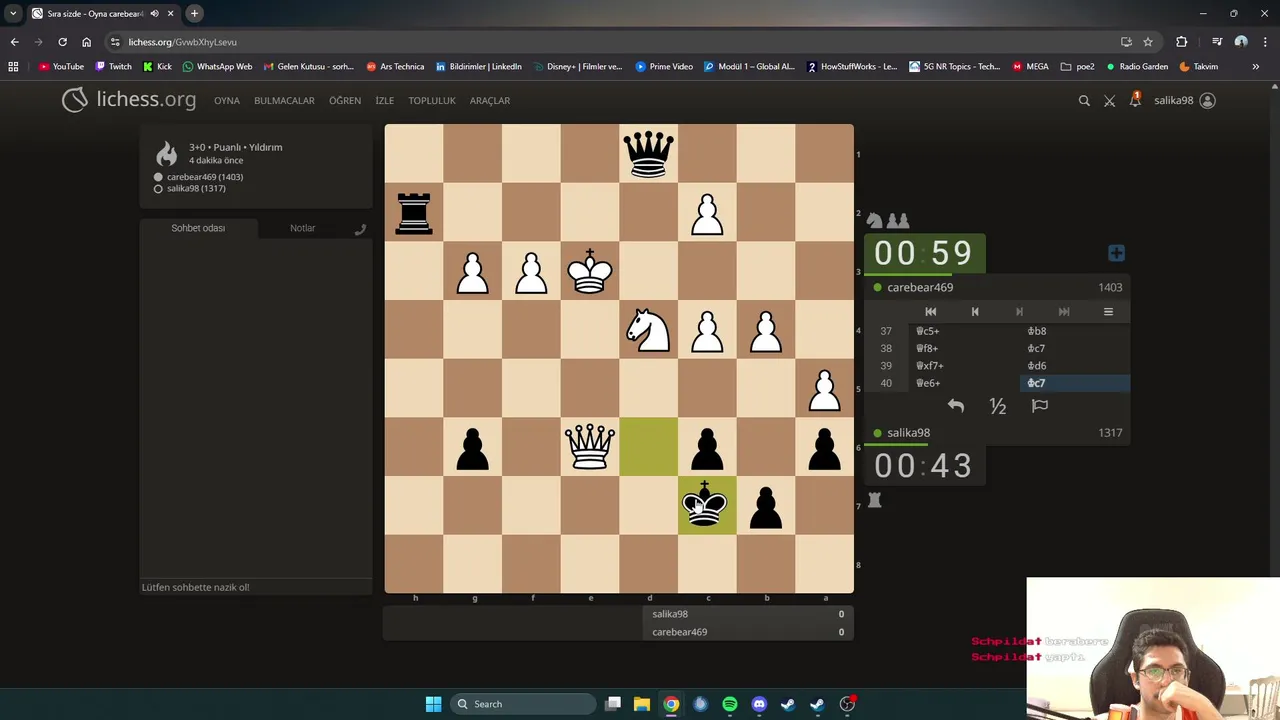Open Spotify from the taskbar
Image resolution: width=1280 pixels, height=720 pixels.
tap(730, 704)
